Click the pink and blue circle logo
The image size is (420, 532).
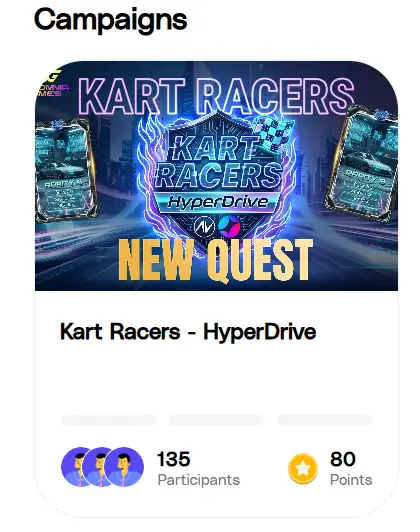click(x=229, y=226)
